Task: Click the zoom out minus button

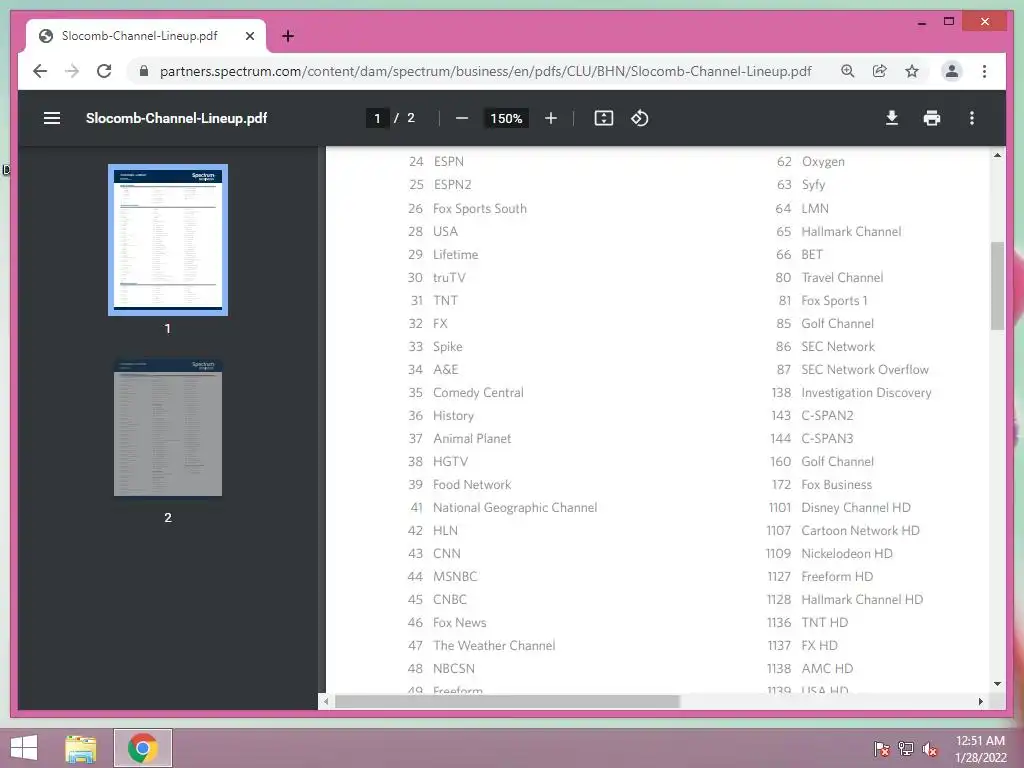Action: [462, 118]
